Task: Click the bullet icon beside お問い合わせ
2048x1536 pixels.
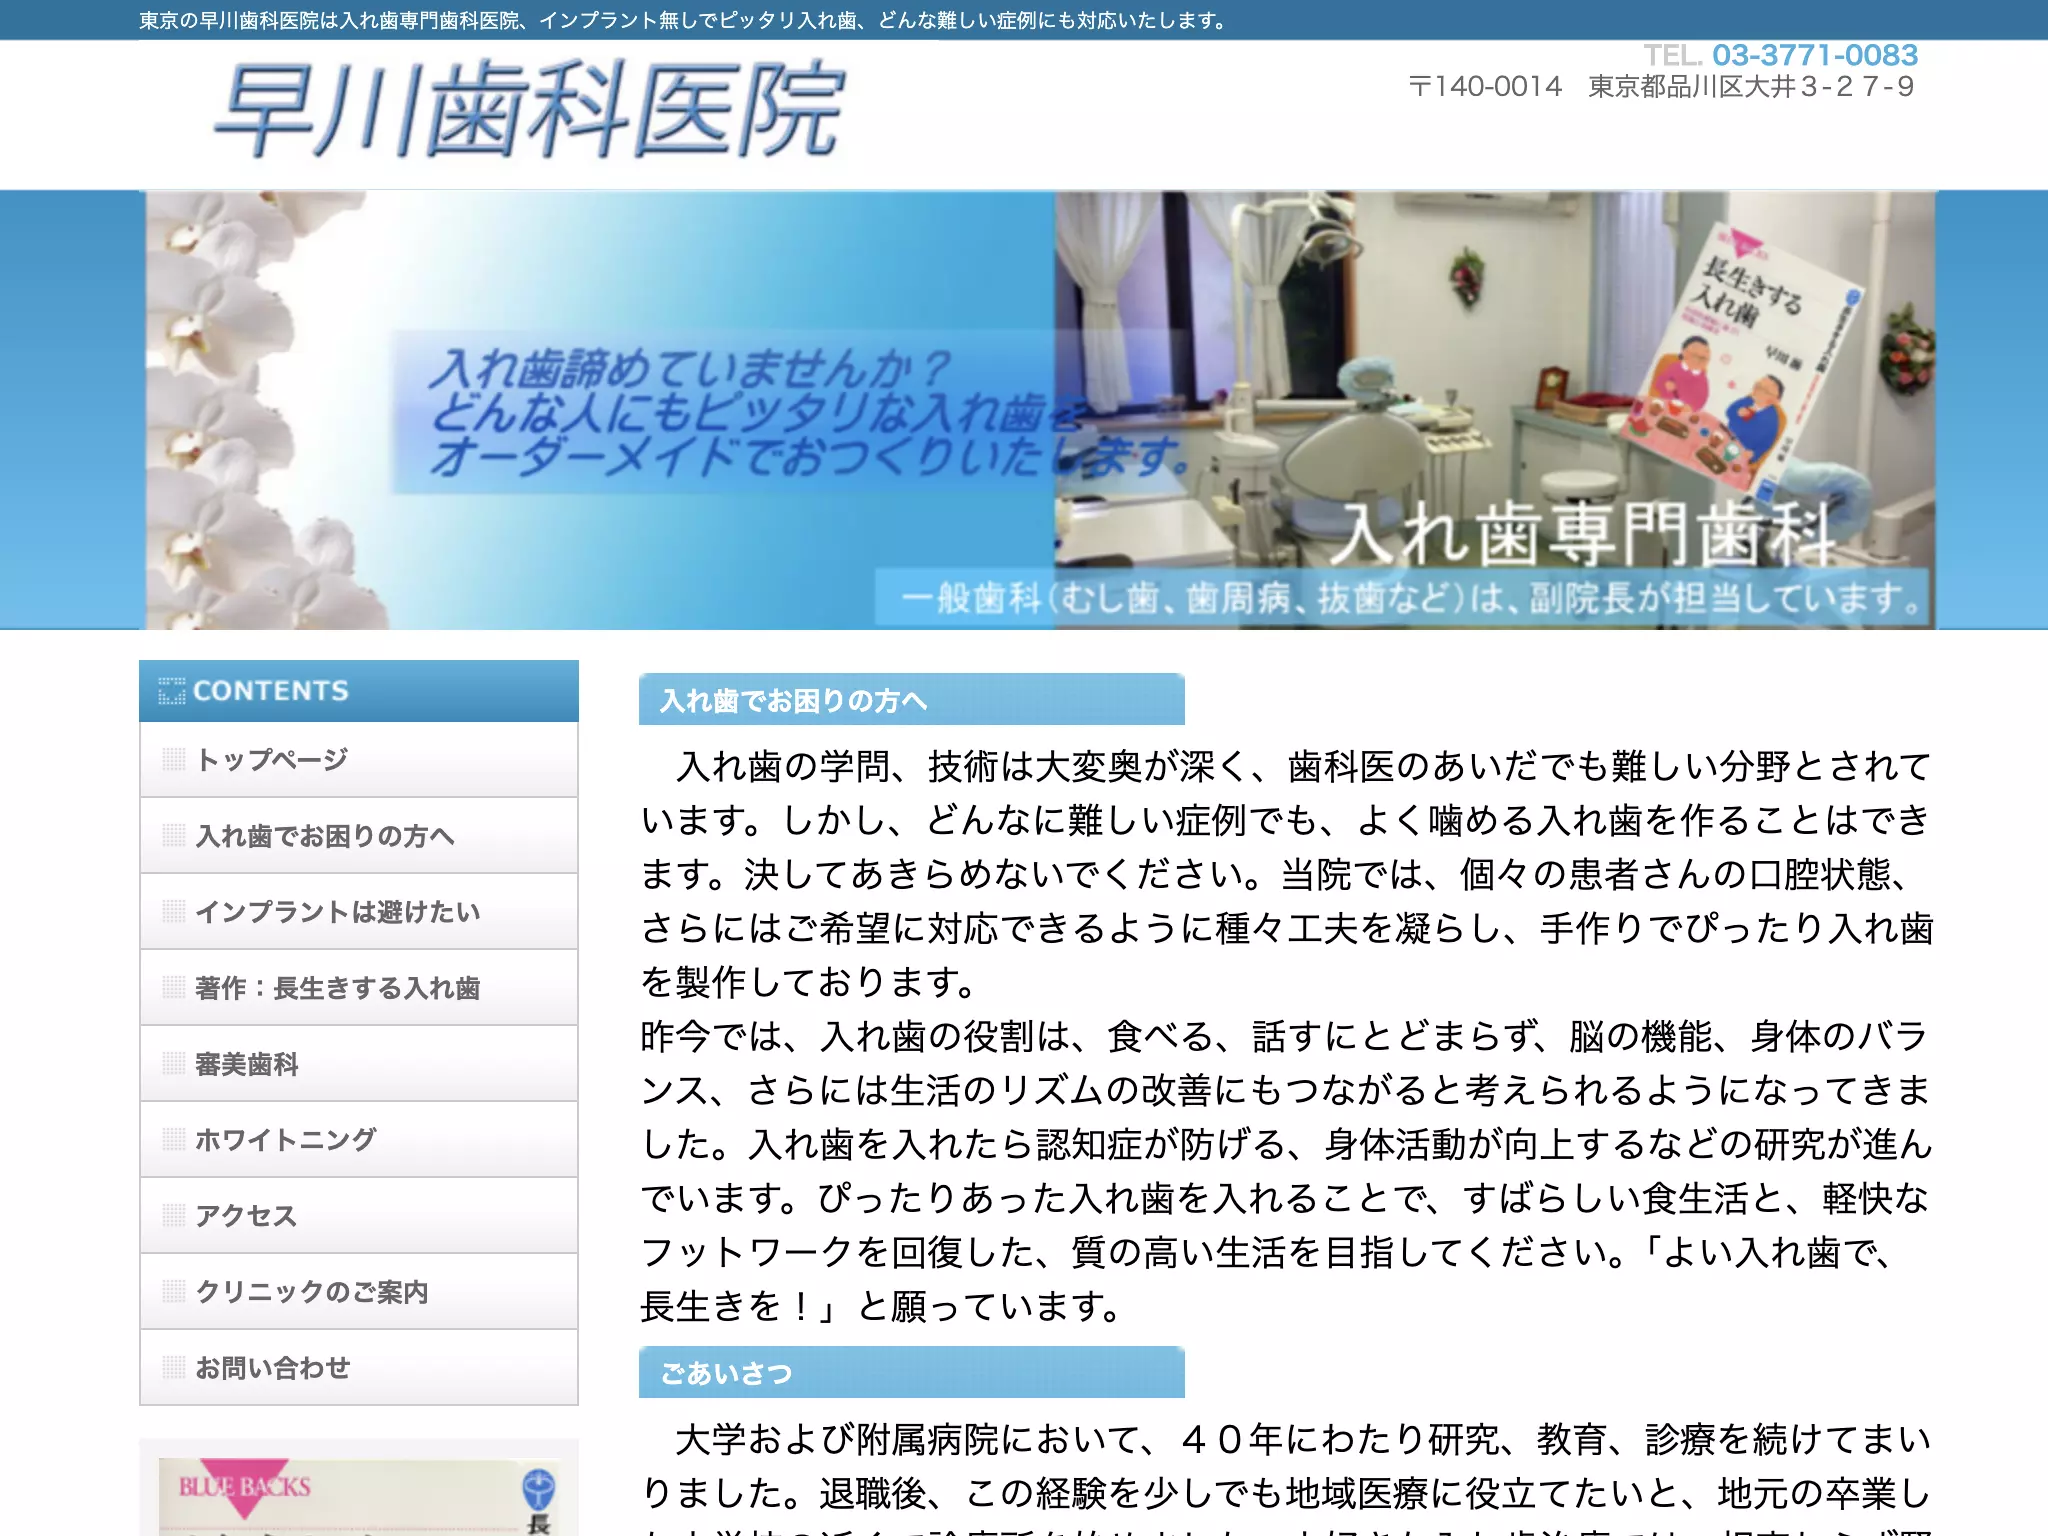Action: pos(174,1368)
